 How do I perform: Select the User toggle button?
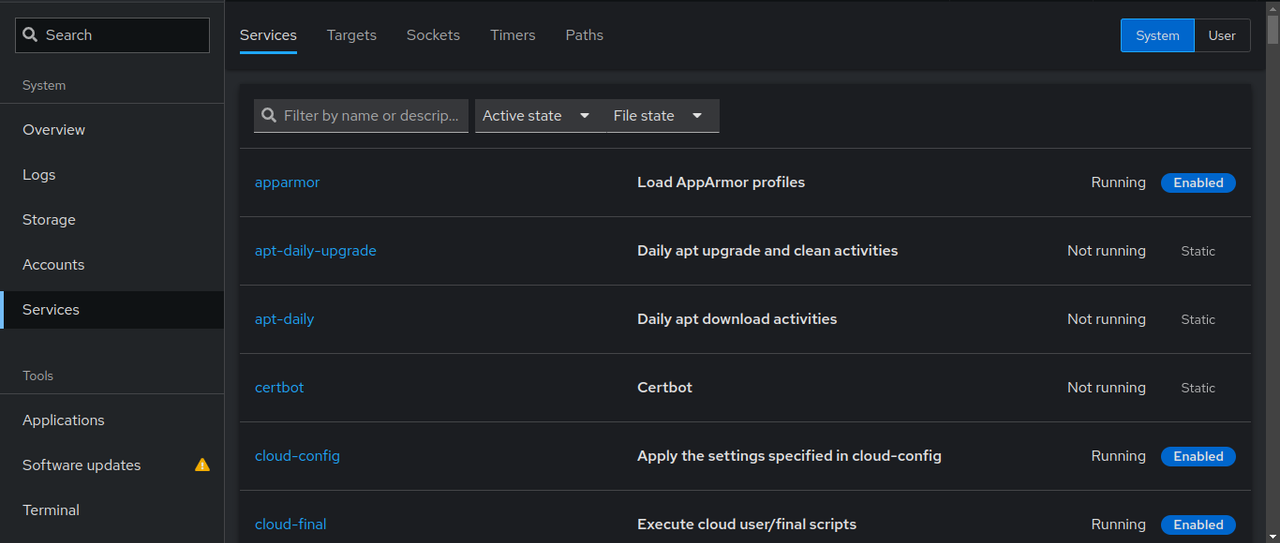[1222, 35]
